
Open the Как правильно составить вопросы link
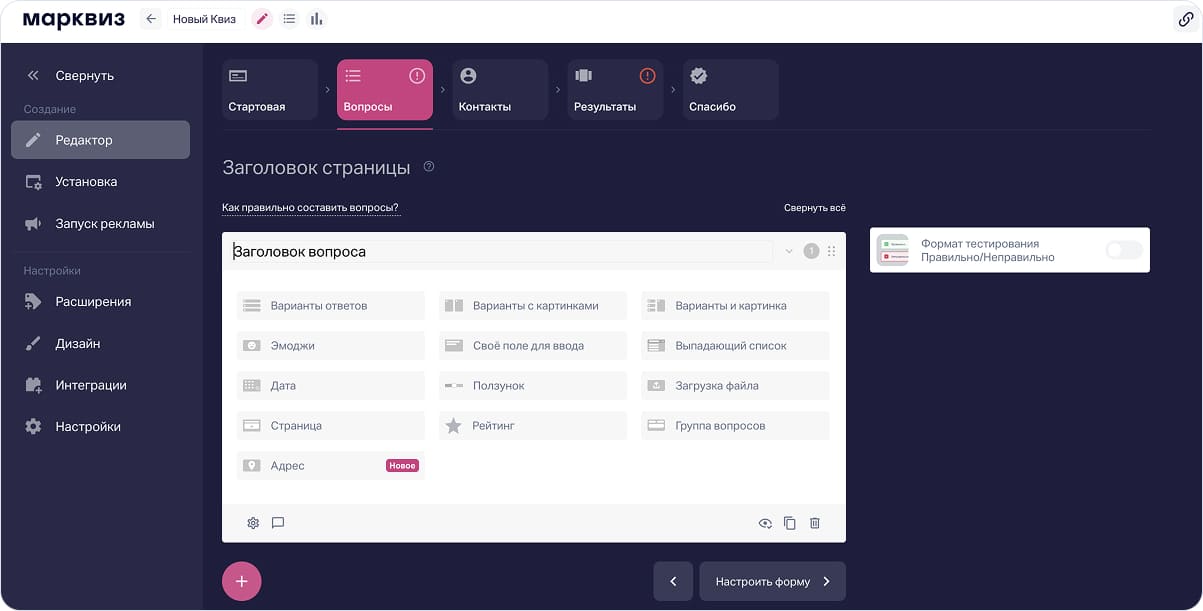coord(311,208)
